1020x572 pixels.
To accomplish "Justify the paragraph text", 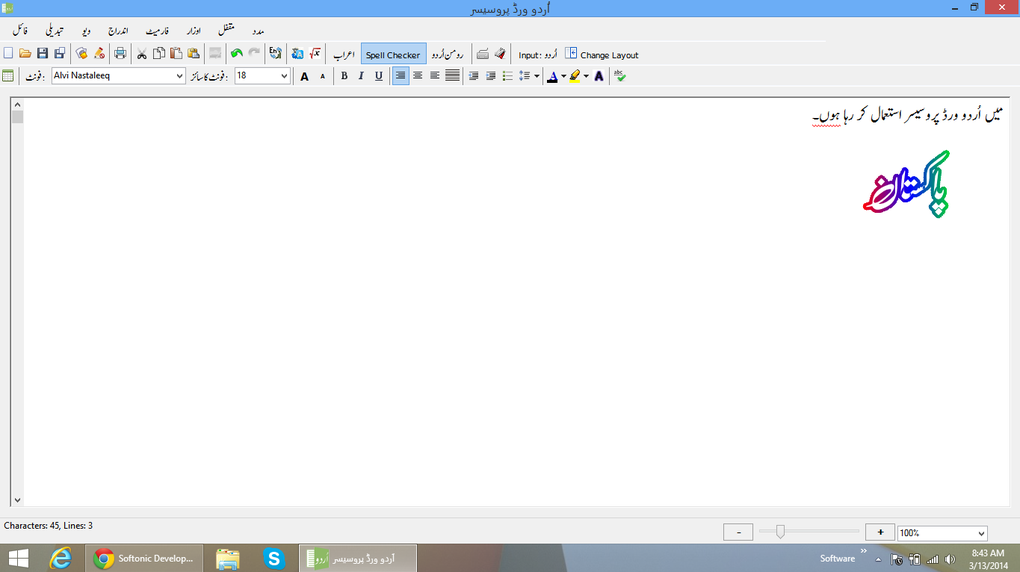I will 452,76.
